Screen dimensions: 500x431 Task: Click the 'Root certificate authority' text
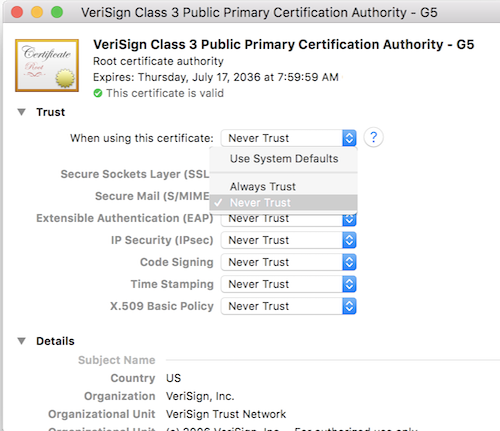pyautogui.click(x=158, y=61)
